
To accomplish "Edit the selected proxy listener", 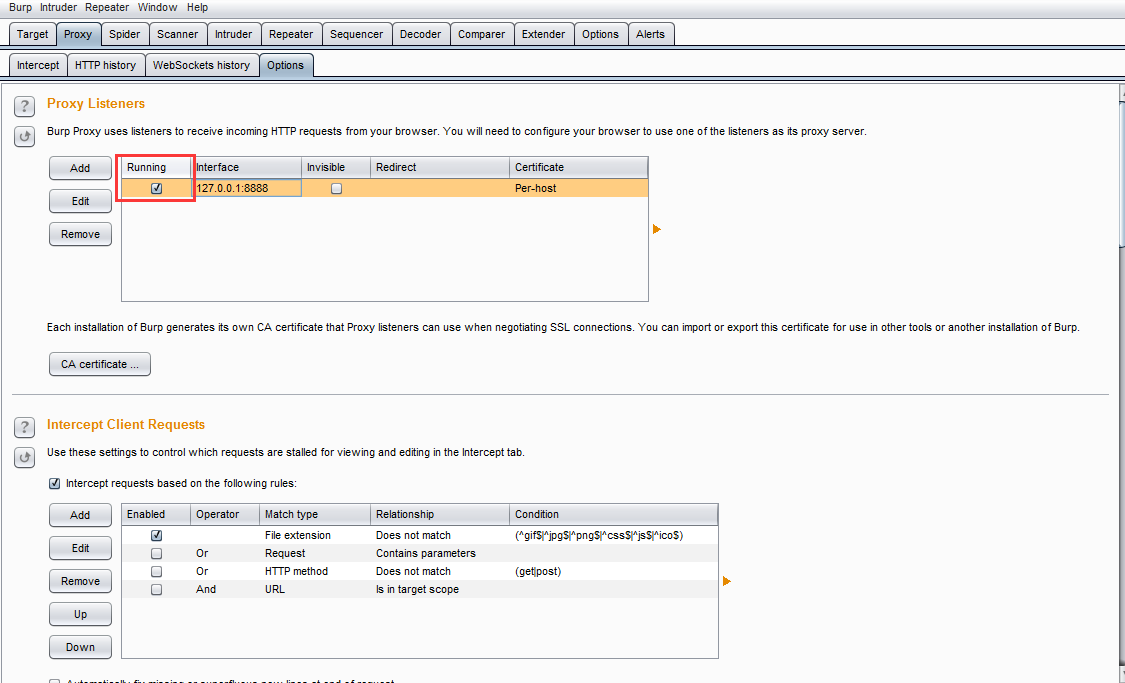I will coord(80,202).
